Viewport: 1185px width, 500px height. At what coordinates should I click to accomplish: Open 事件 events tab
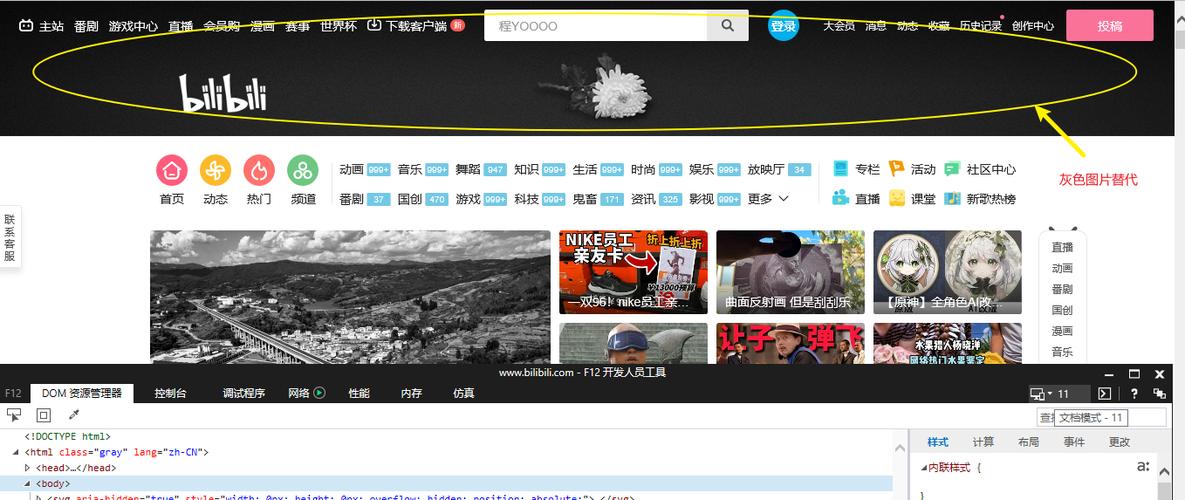(x=1074, y=442)
